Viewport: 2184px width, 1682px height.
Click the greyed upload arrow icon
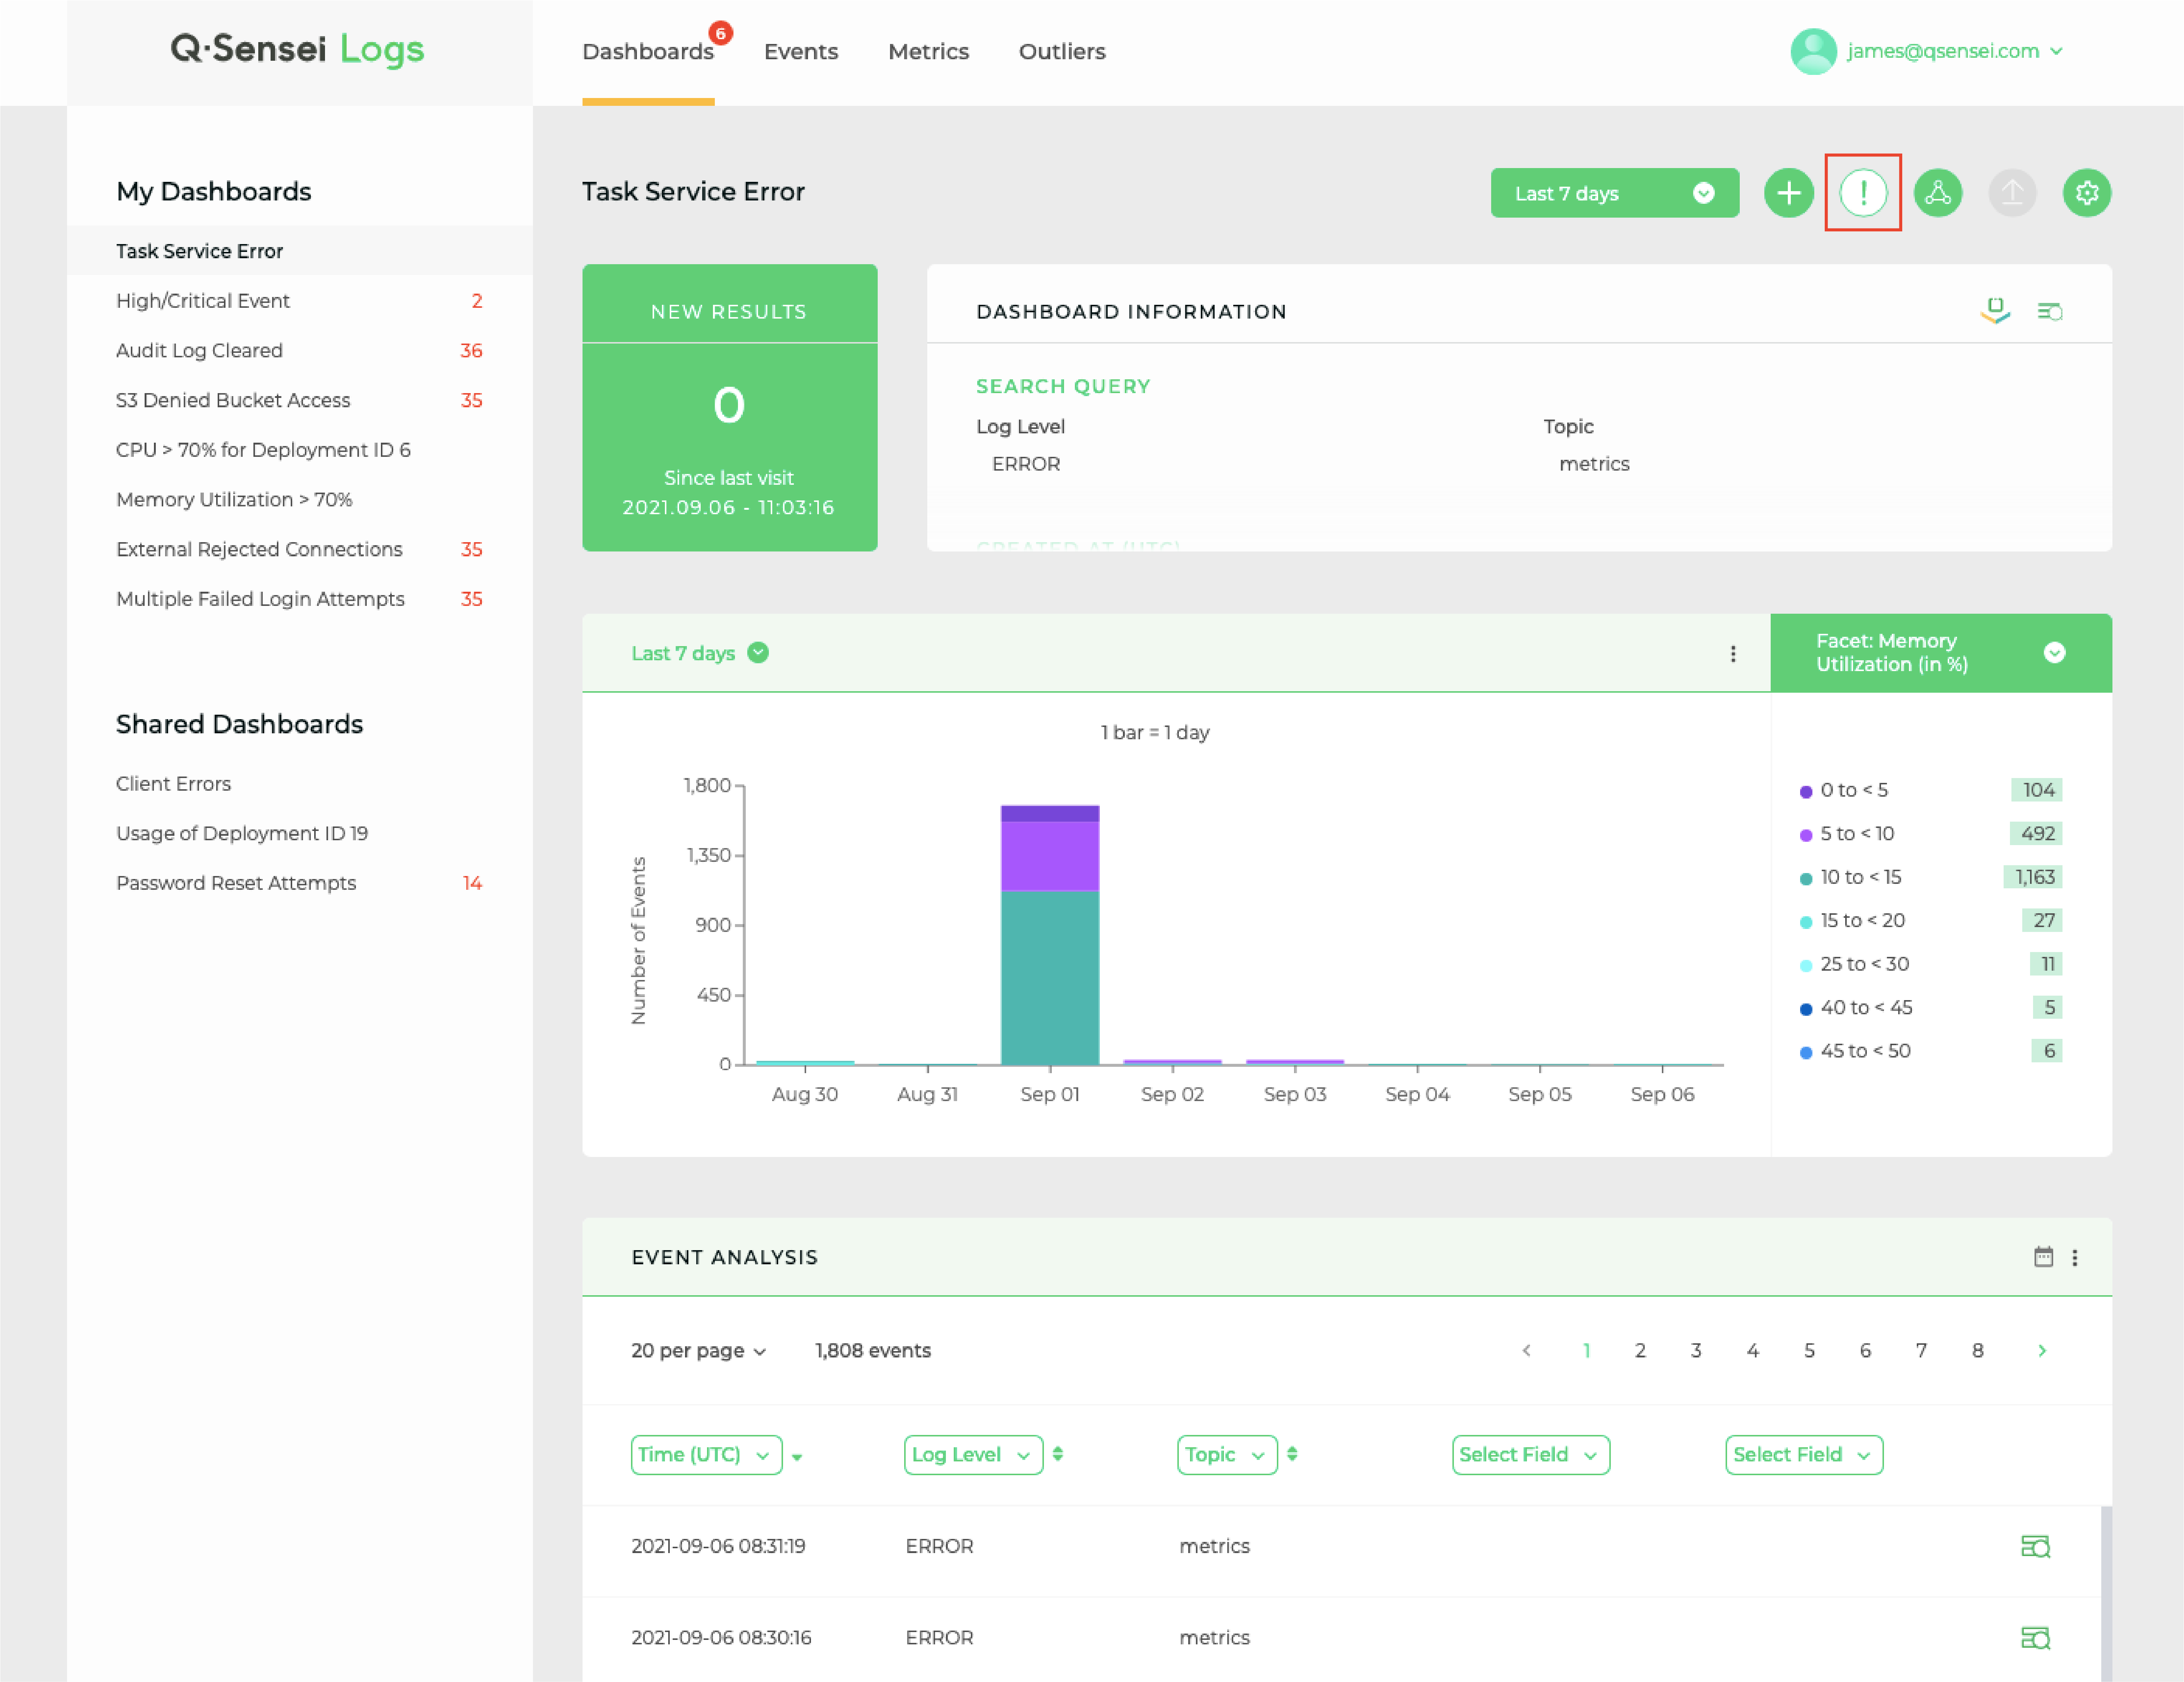tap(2012, 193)
